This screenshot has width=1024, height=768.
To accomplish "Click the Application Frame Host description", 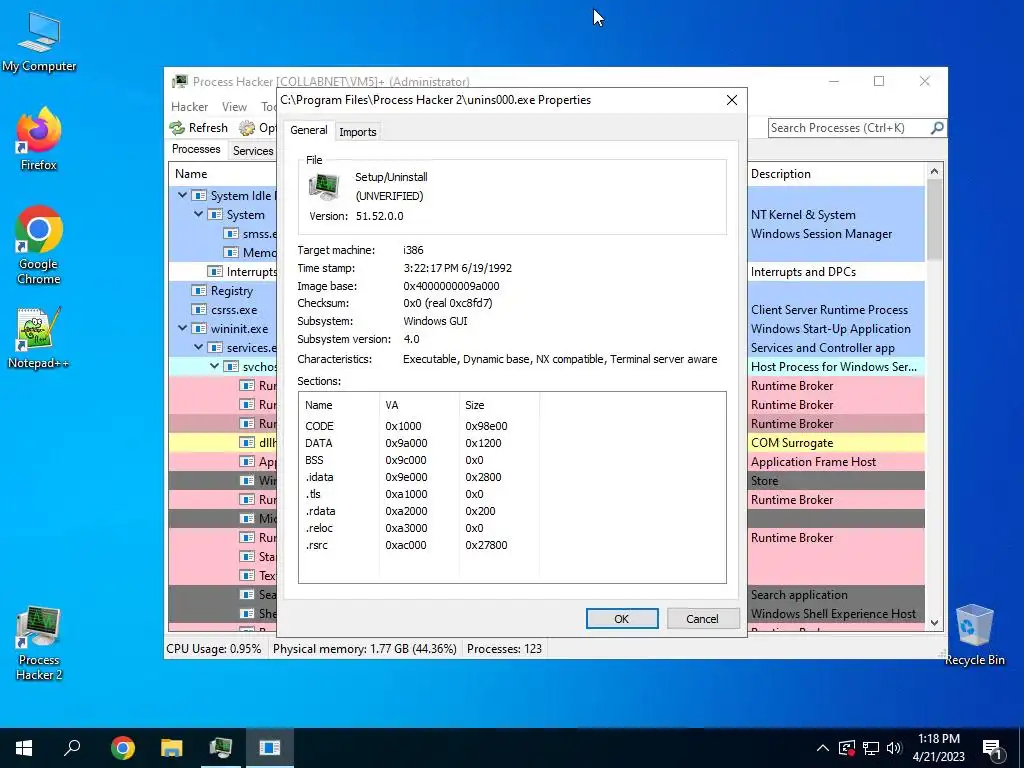I will click(814, 462).
